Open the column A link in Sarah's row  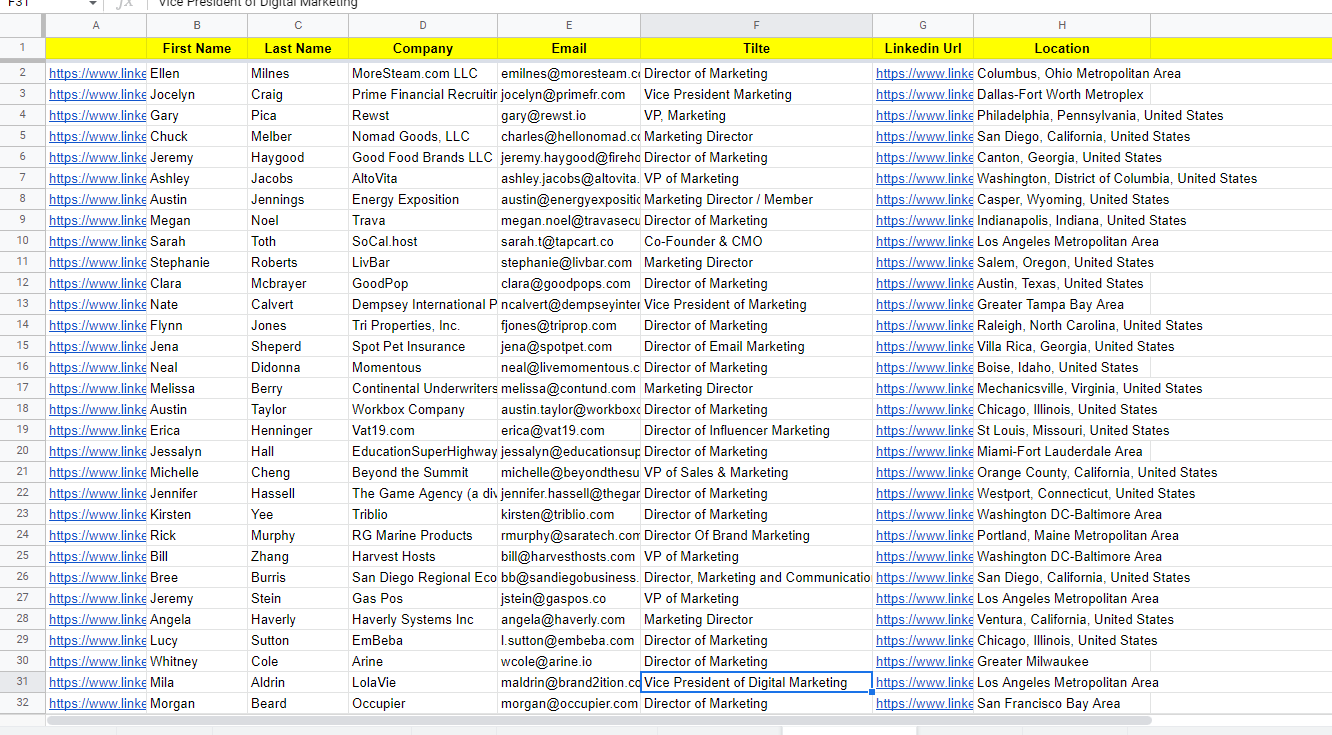pyautogui.click(x=97, y=241)
